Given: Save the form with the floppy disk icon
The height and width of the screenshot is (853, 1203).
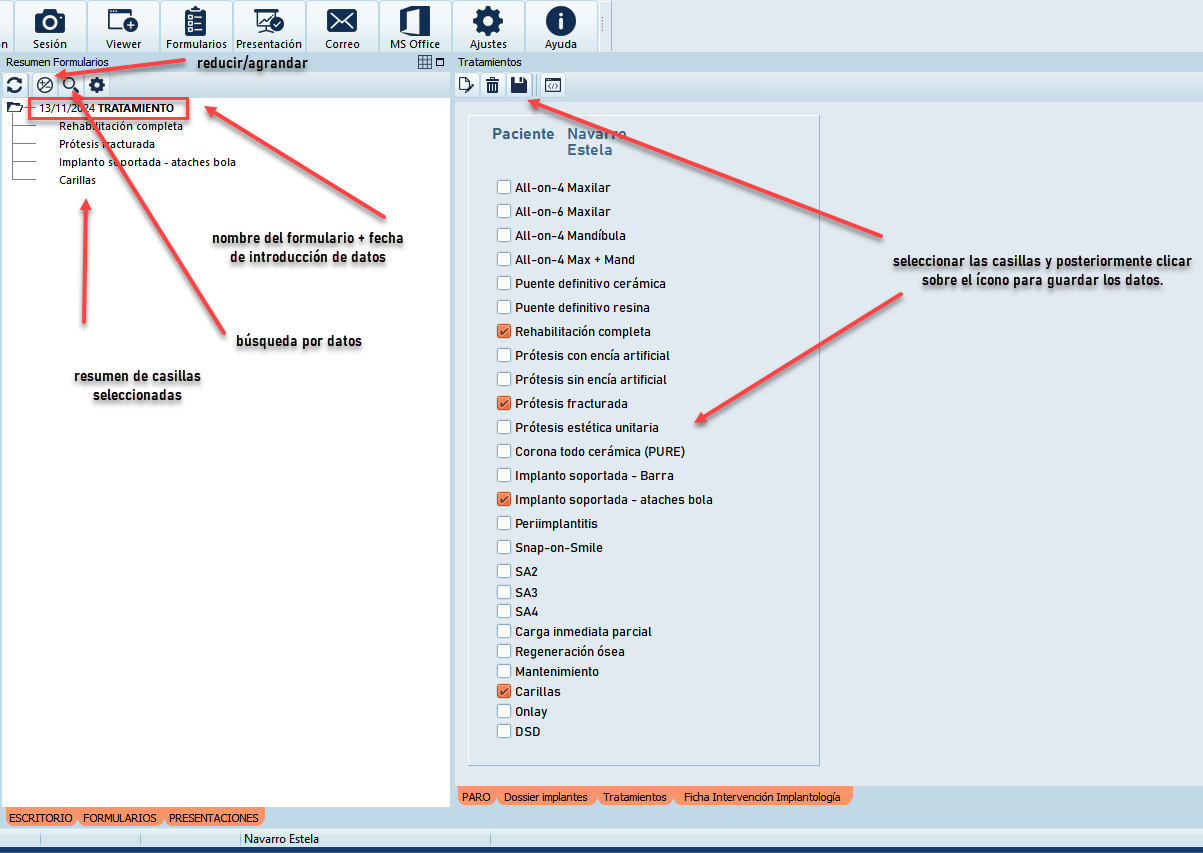Looking at the screenshot, I should 518,85.
